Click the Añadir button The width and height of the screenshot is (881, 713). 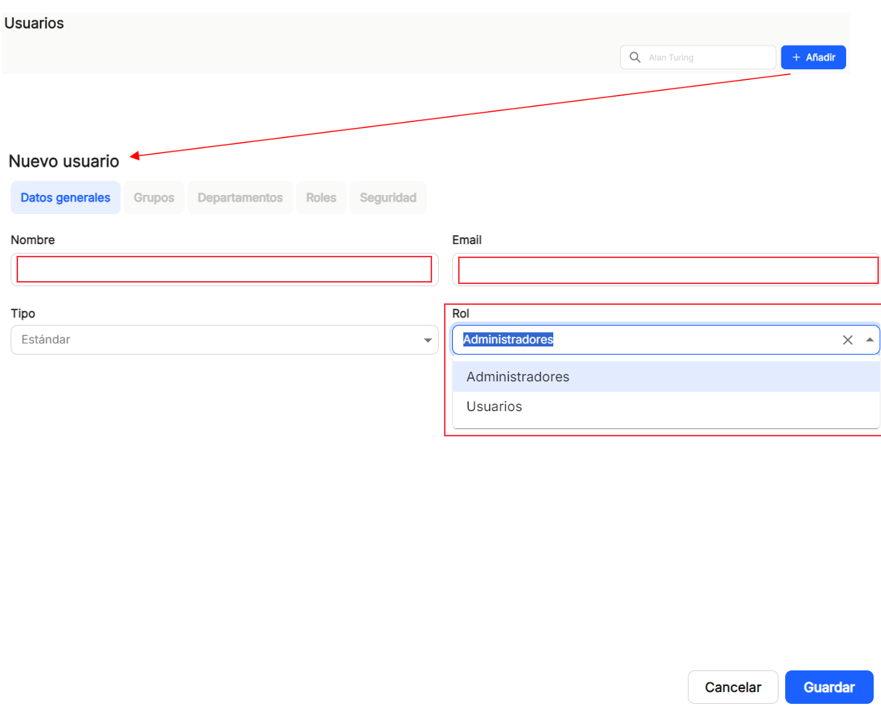[813, 57]
